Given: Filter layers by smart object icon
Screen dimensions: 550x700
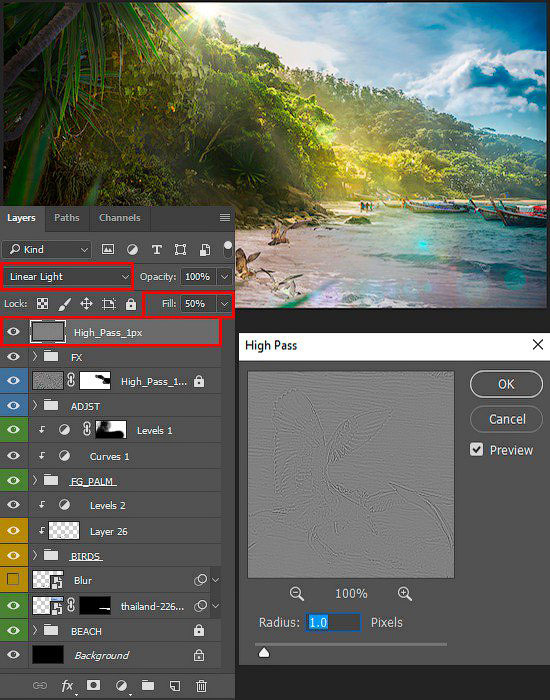Looking at the screenshot, I should [x=205, y=249].
